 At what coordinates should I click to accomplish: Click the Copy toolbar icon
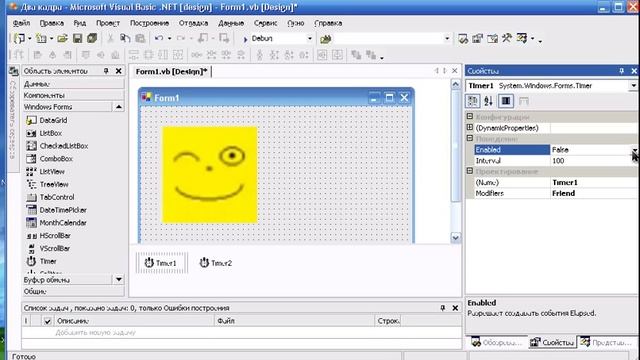tap(125, 38)
